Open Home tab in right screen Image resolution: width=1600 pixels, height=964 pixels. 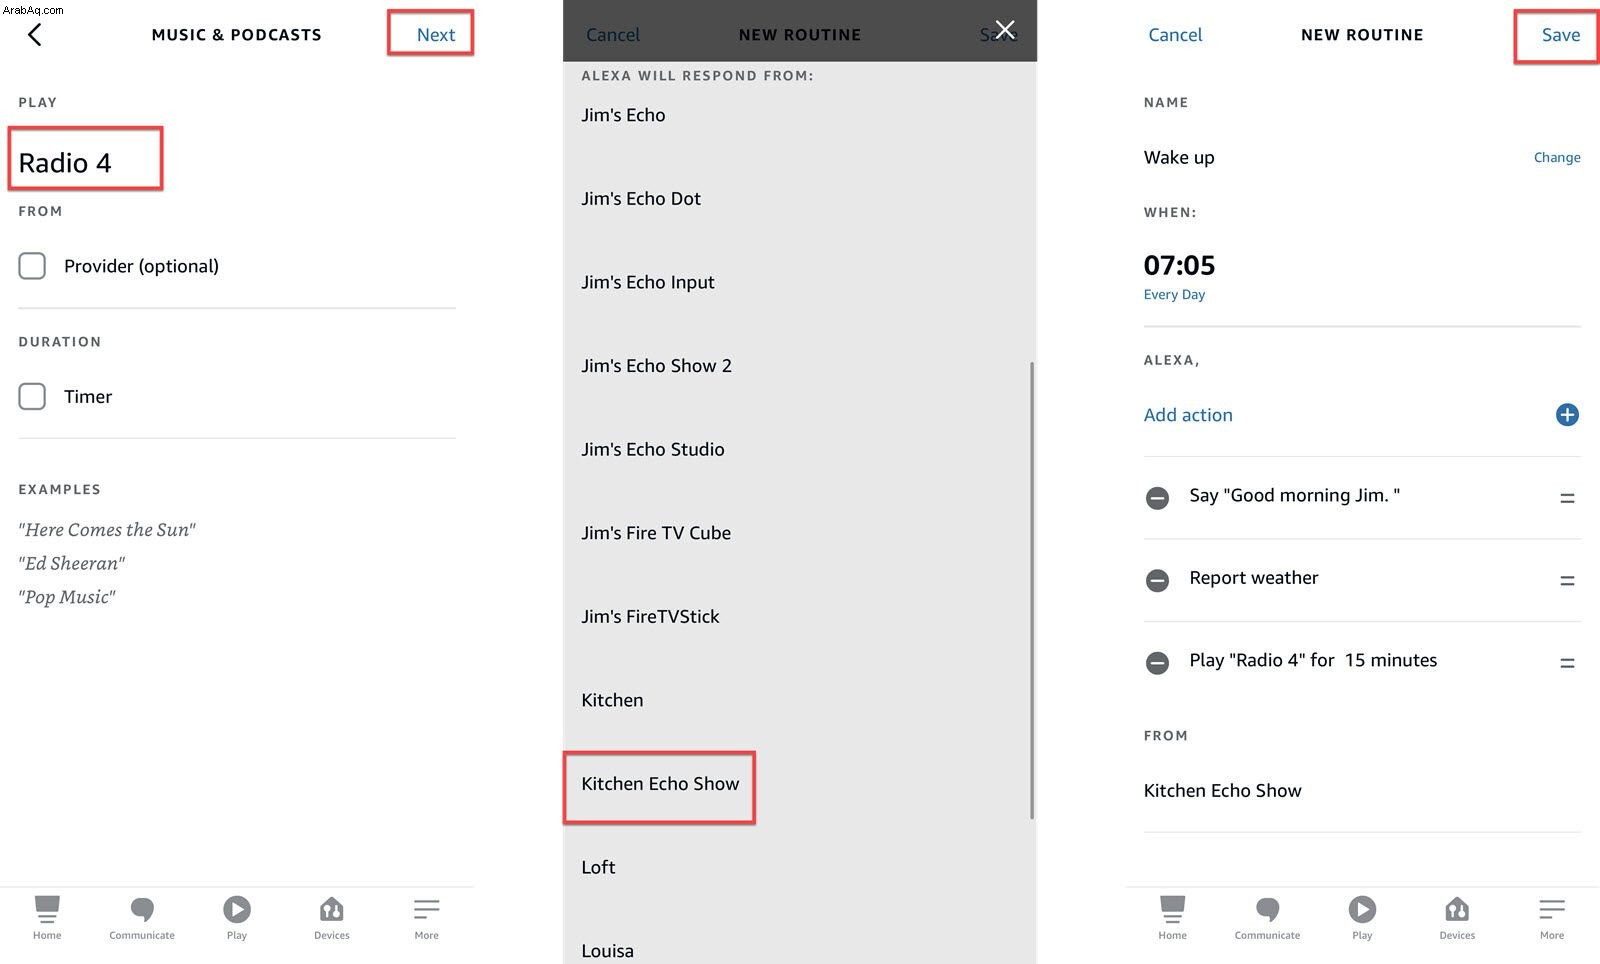[1172, 917]
